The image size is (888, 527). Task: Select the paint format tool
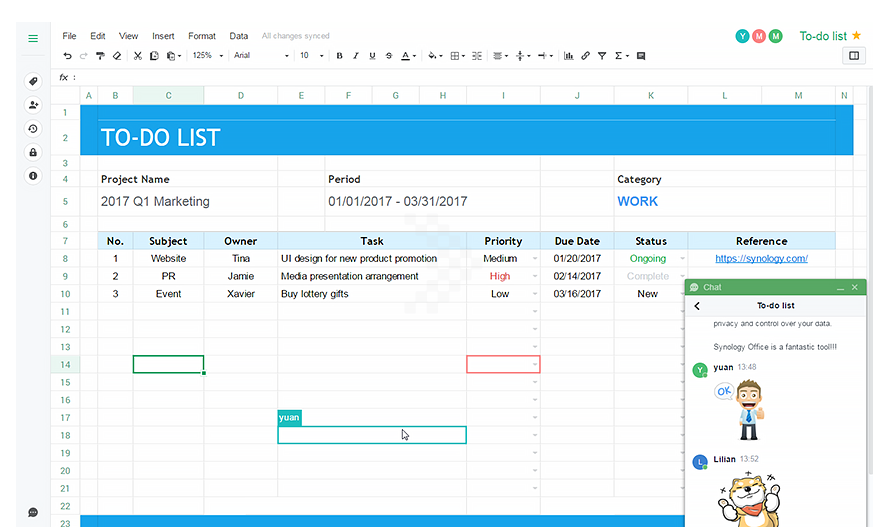point(100,56)
